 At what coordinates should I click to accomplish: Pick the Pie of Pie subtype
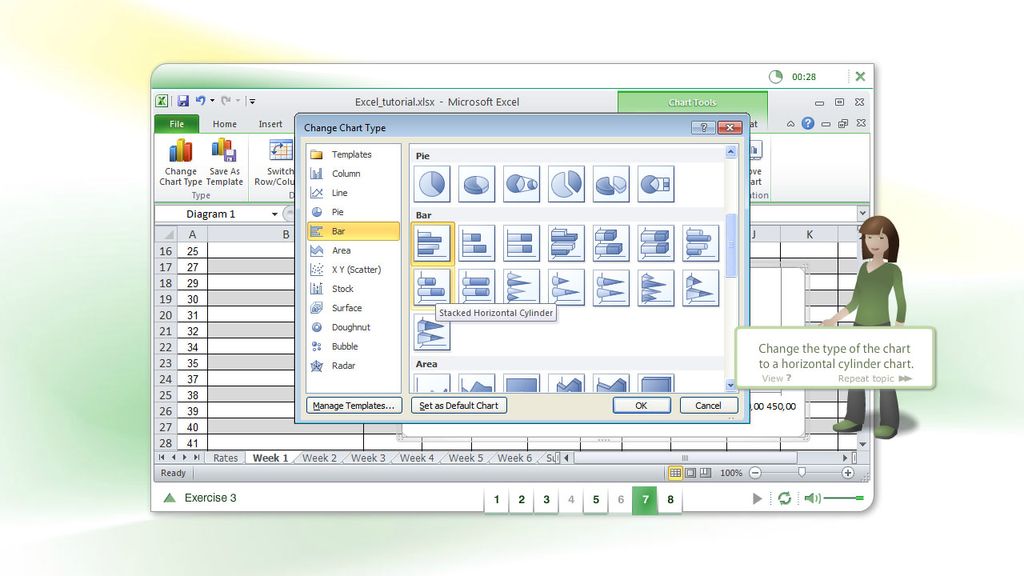pyautogui.click(x=522, y=184)
